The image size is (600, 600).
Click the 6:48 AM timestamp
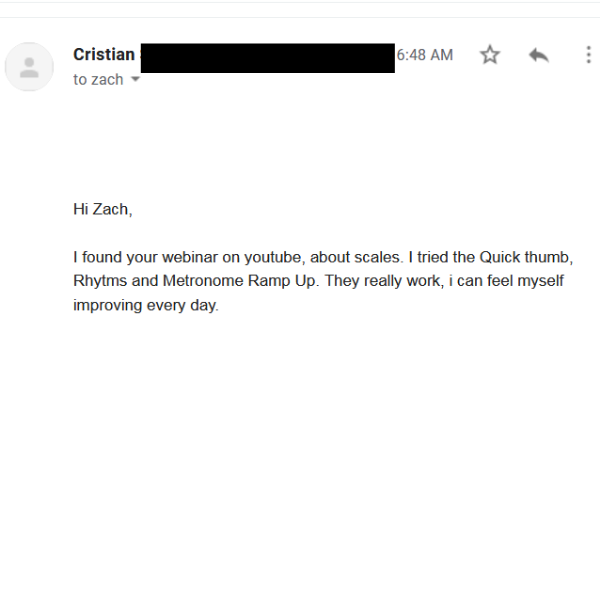pyautogui.click(x=425, y=55)
